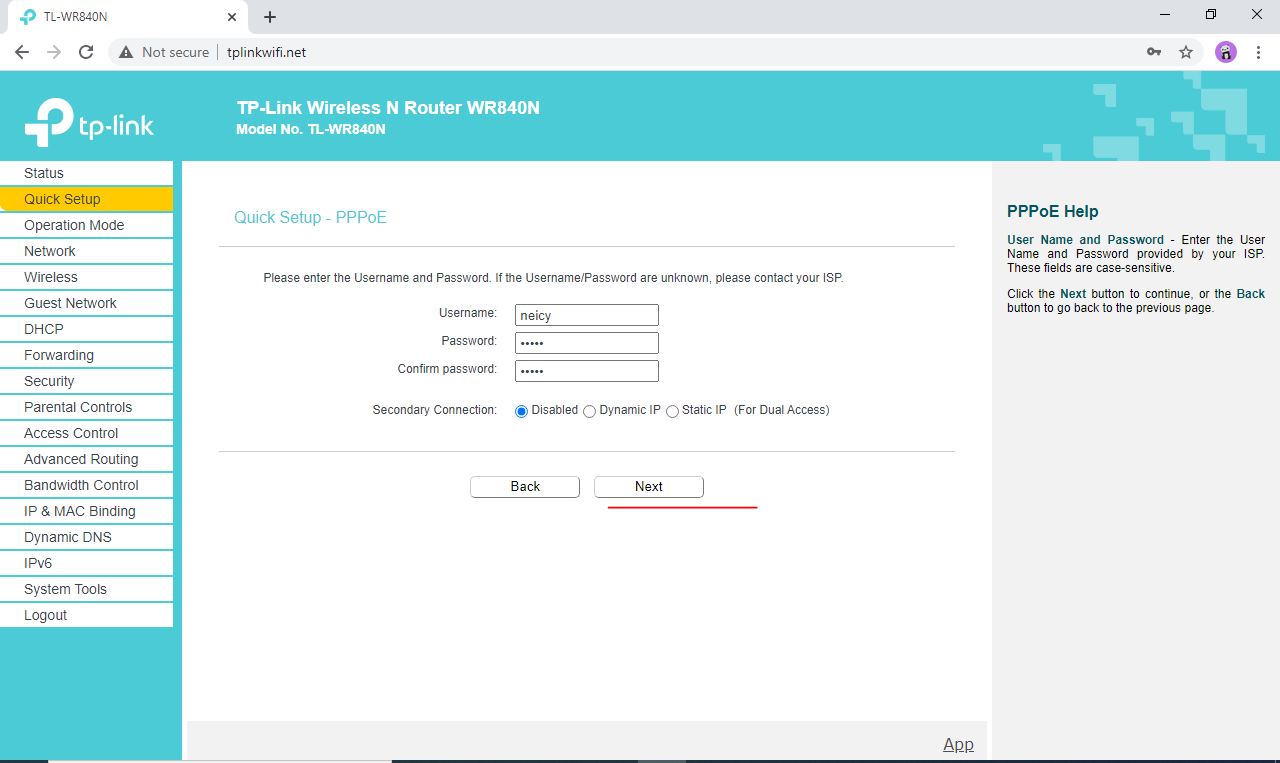Click the browser back arrow
Viewport: 1280px width, 763px height.
(22, 52)
